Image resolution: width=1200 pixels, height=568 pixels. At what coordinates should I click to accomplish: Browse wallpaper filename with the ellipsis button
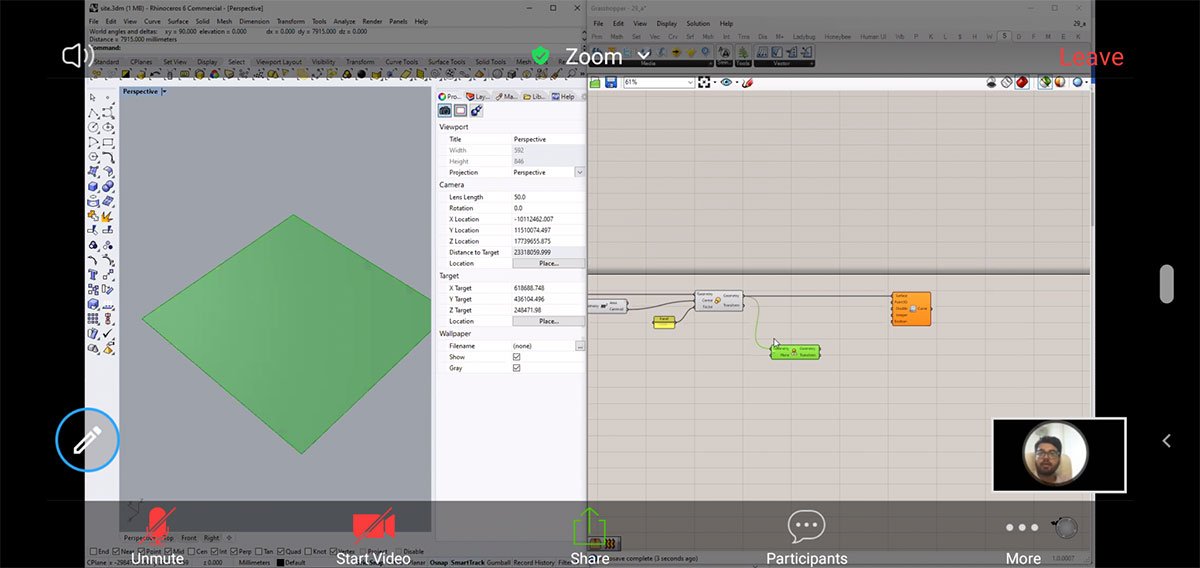click(580, 346)
